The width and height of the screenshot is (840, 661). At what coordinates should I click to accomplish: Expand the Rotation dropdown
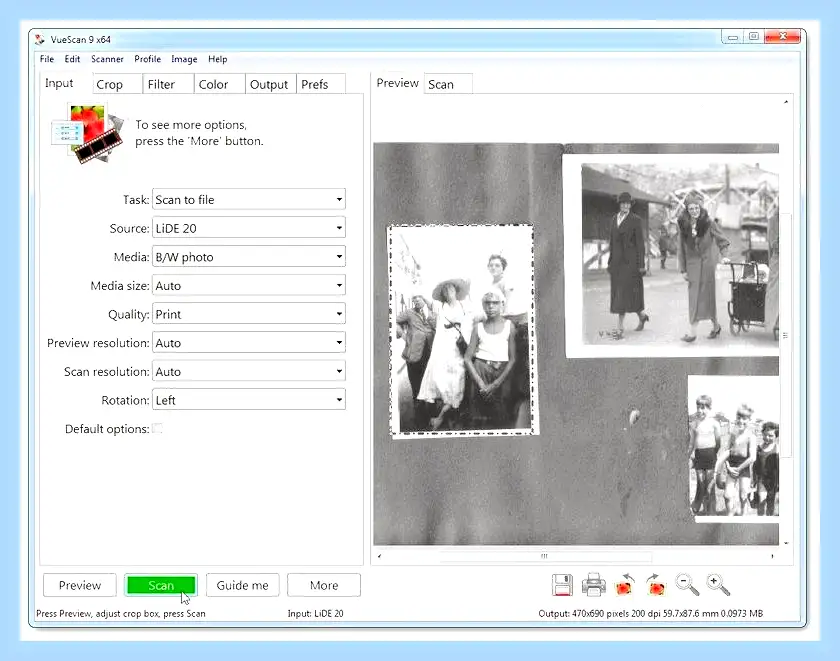(x=249, y=400)
